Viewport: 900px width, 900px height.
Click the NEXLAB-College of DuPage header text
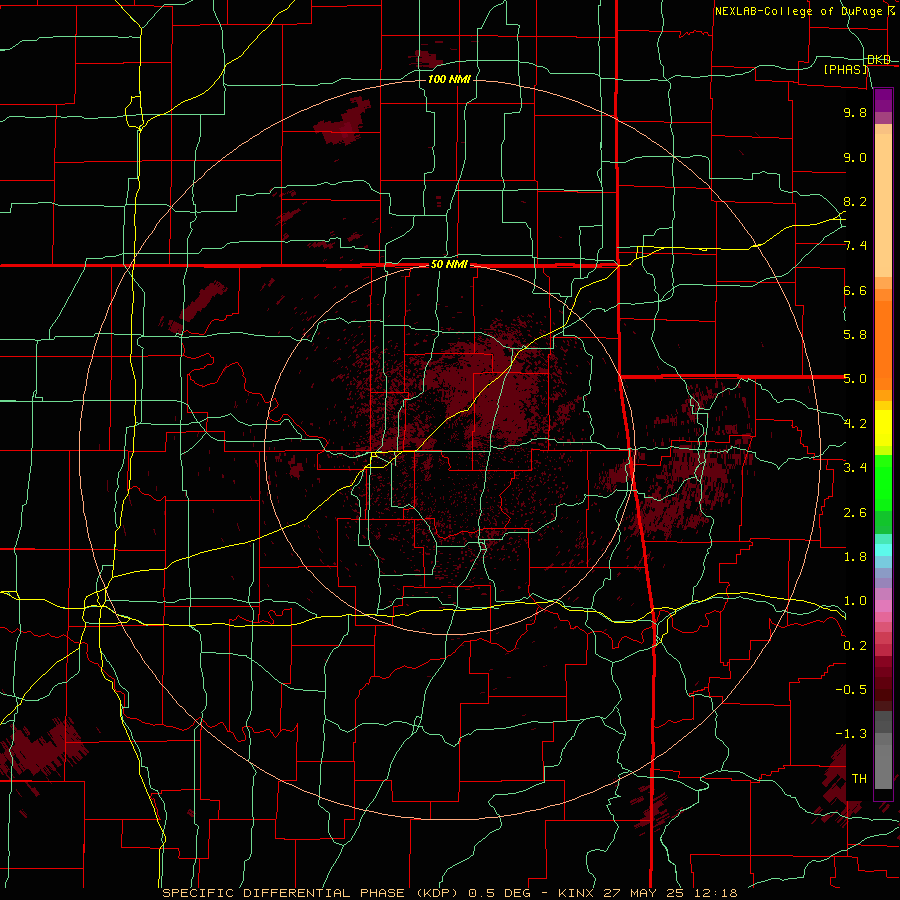pos(798,11)
